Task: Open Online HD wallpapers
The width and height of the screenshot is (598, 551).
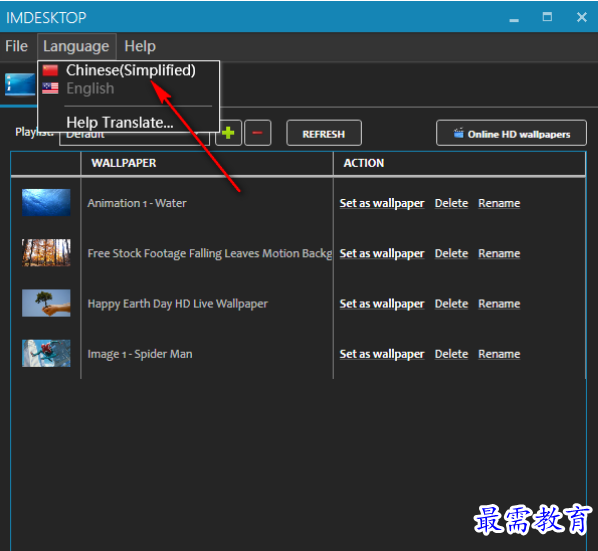Action: pyautogui.click(x=511, y=133)
